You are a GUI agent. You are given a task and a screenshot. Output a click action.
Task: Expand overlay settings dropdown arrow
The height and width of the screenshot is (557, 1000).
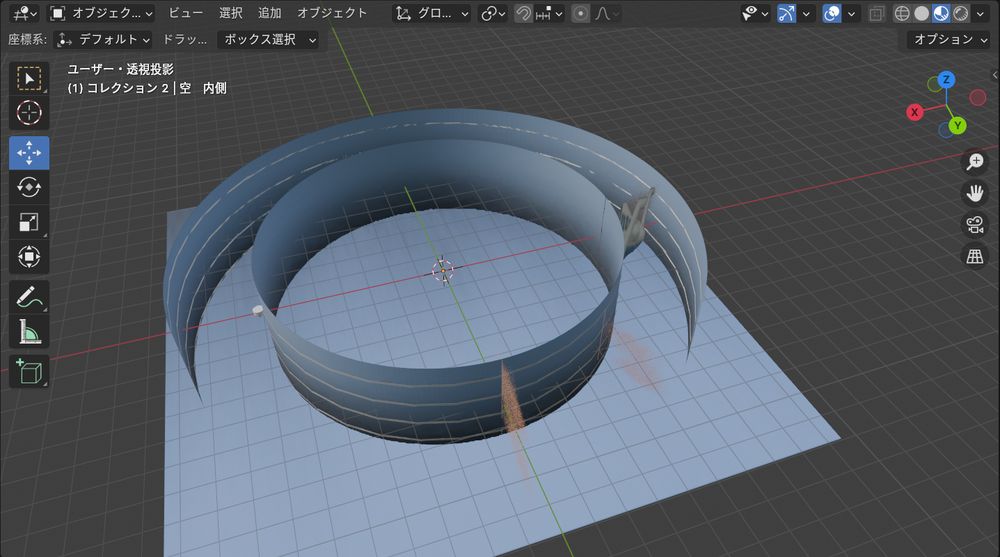(851, 13)
